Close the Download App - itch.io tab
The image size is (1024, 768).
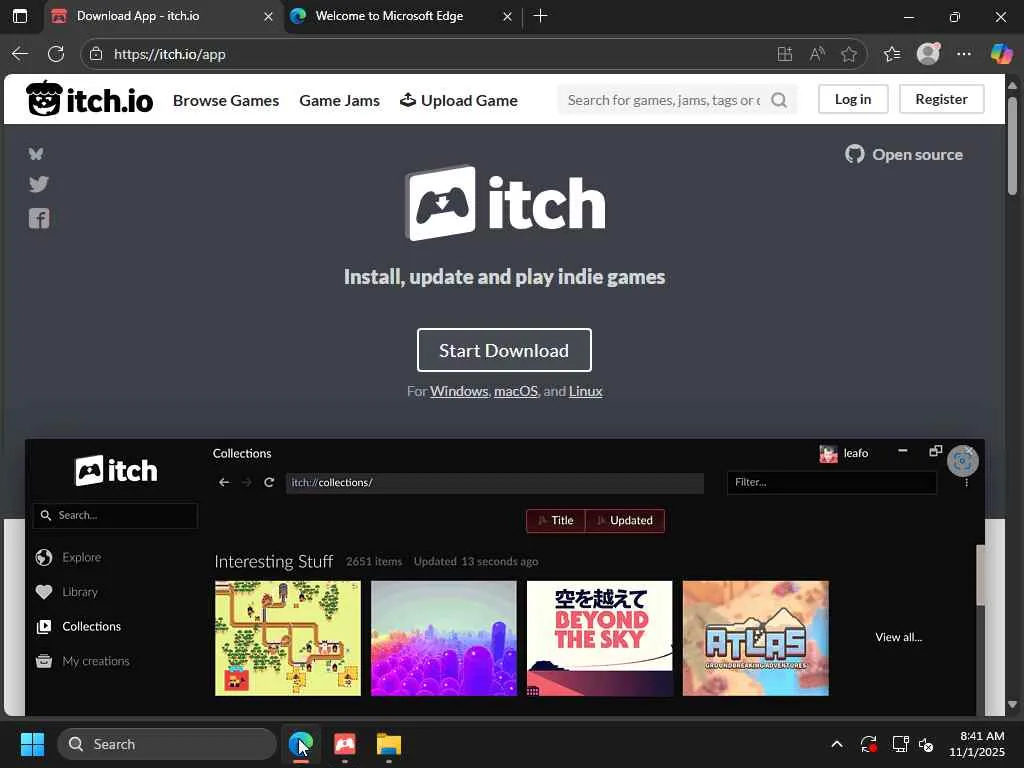(x=268, y=16)
